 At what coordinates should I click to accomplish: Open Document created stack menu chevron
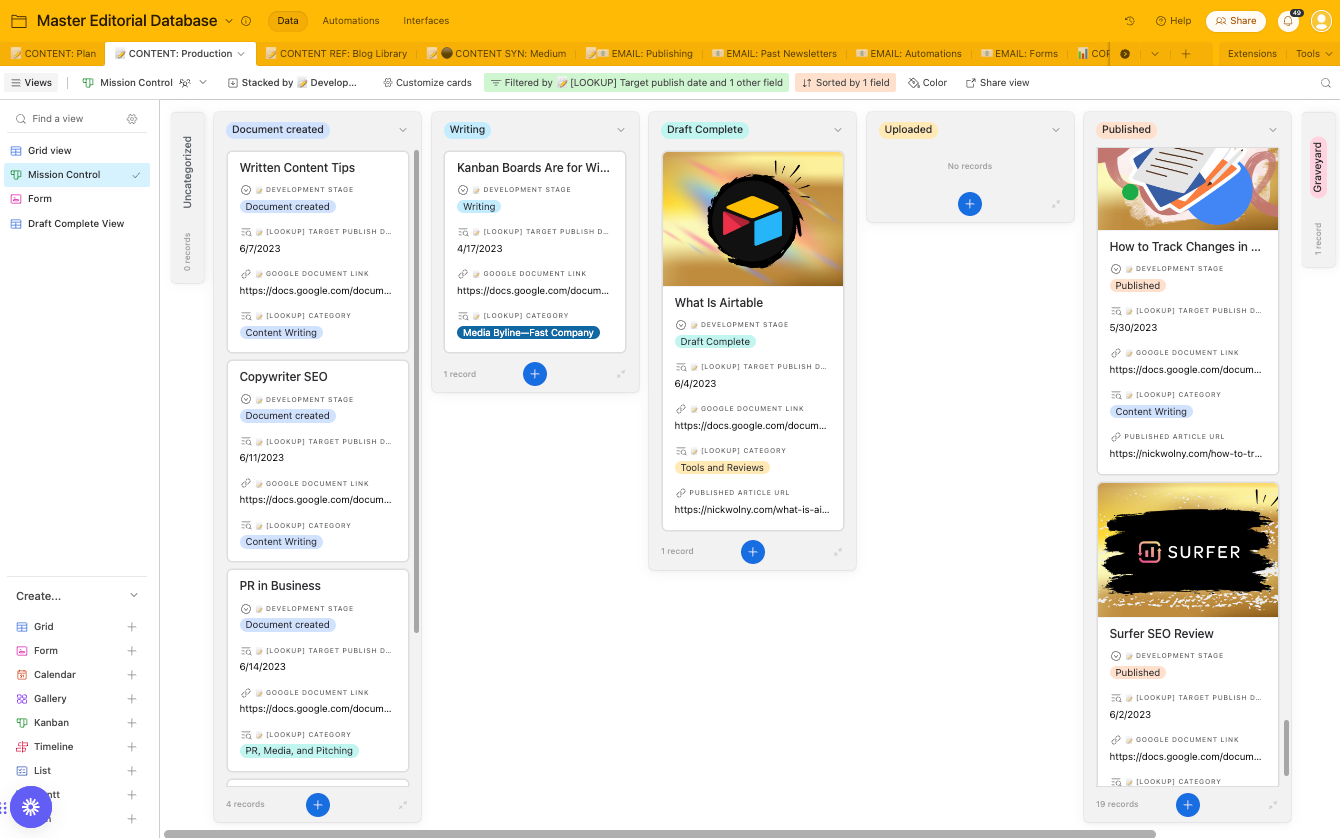coord(403,130)
